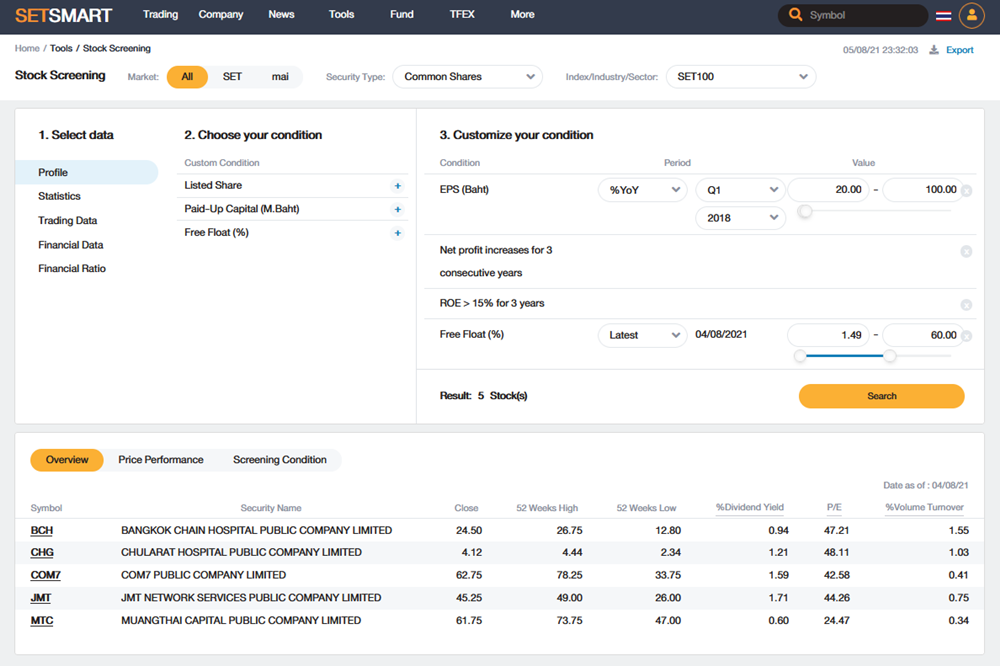Open the CHG symbol link
This screenshot has width=1000, height=666.
[42, 552]
